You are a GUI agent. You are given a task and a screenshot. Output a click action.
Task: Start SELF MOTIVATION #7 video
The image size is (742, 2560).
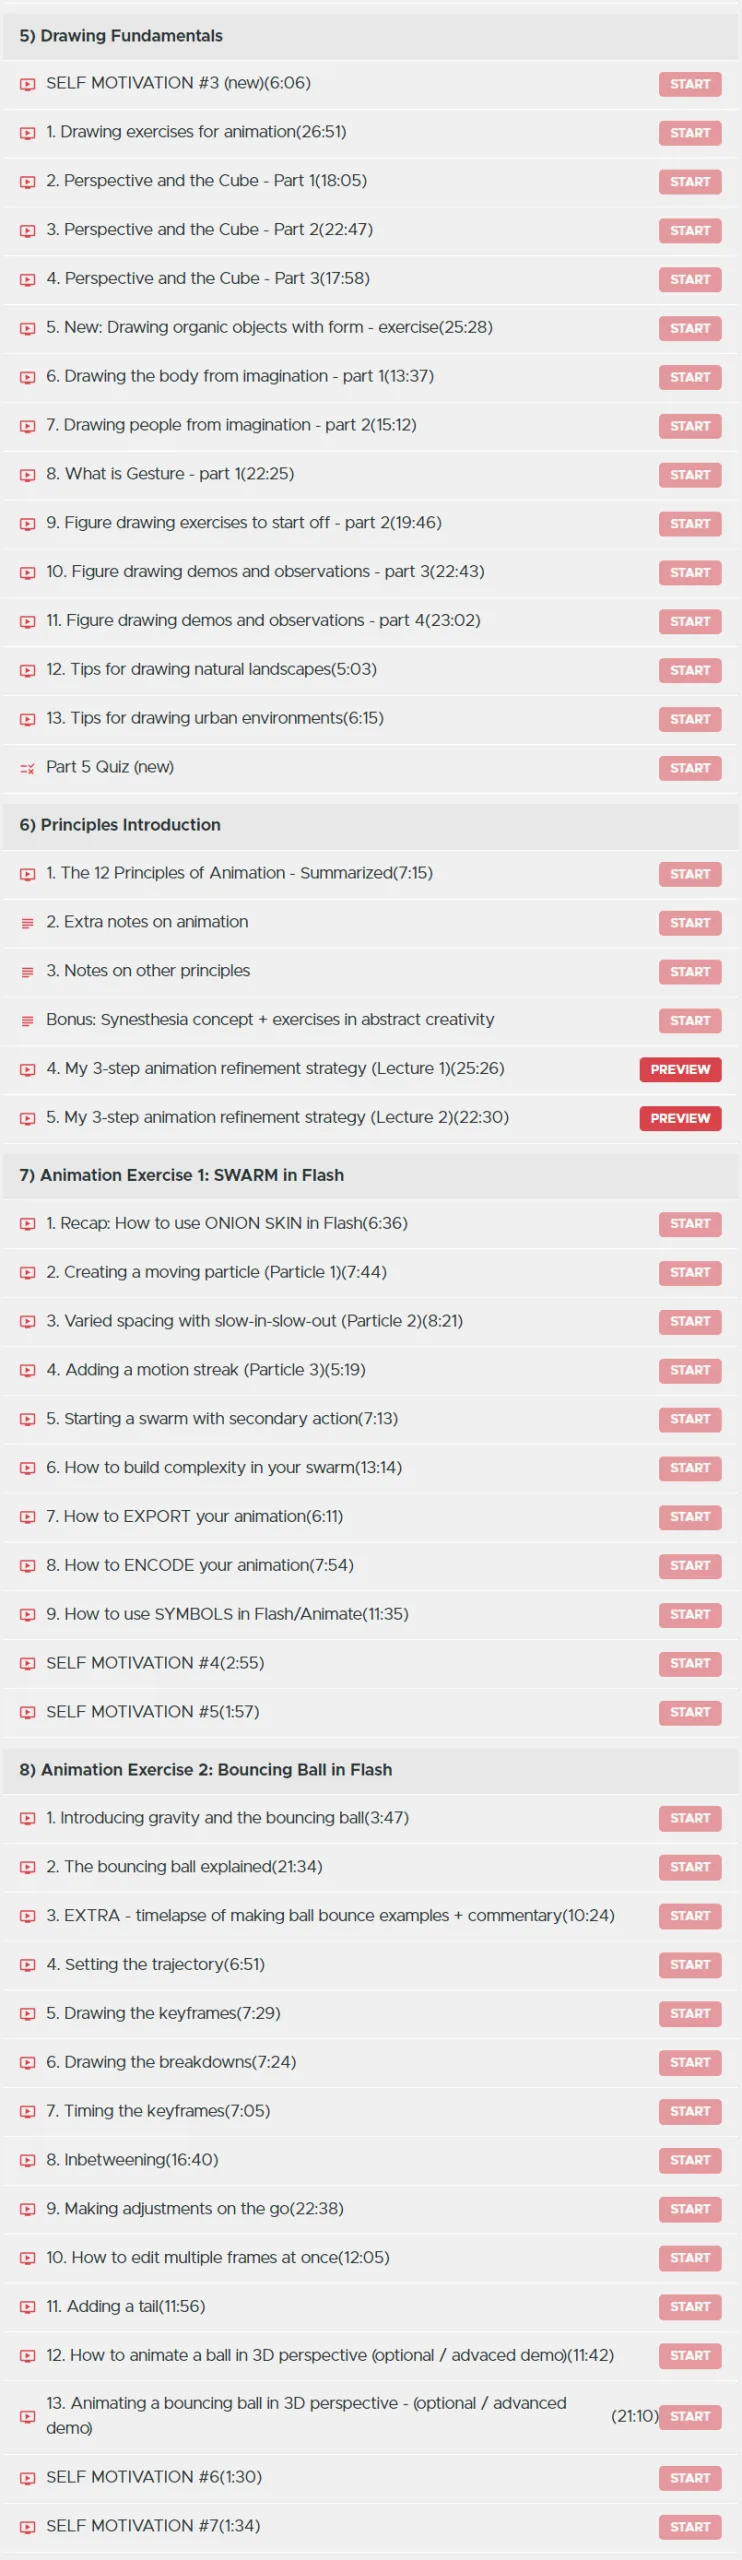[690, 2527]
